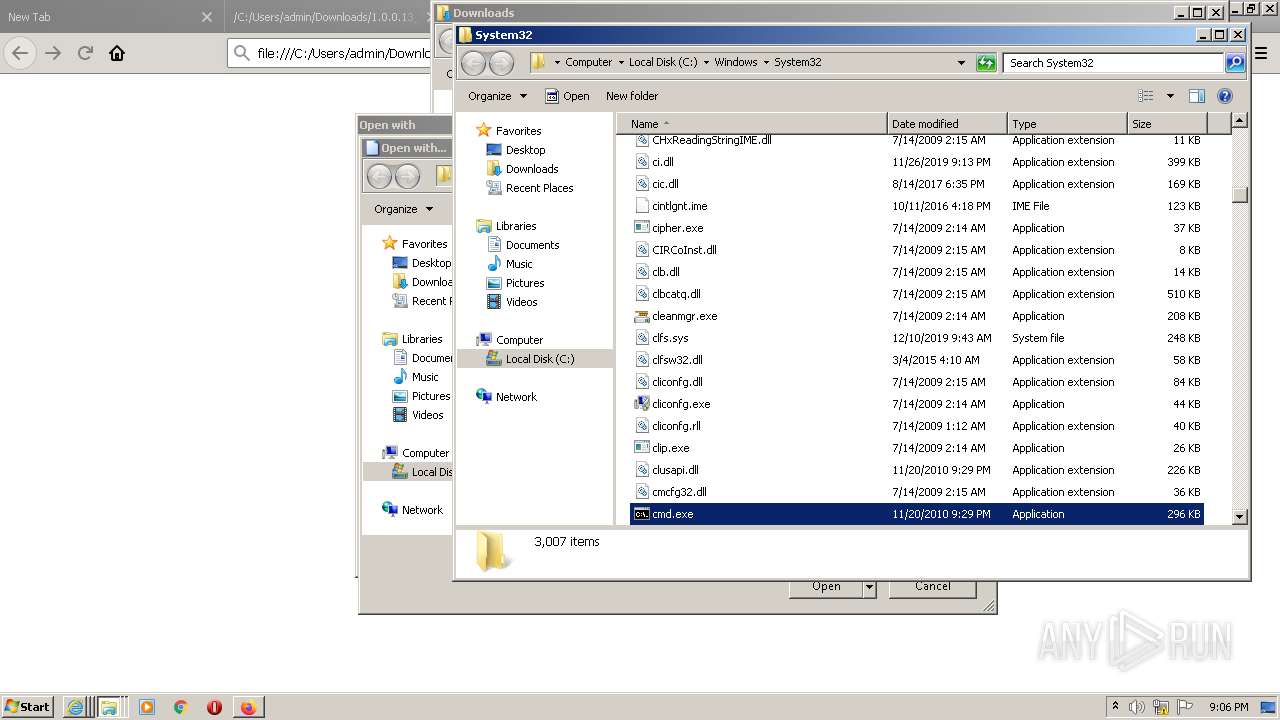
Task: Click New folder in the toolbar
Action: click(632, 96)
